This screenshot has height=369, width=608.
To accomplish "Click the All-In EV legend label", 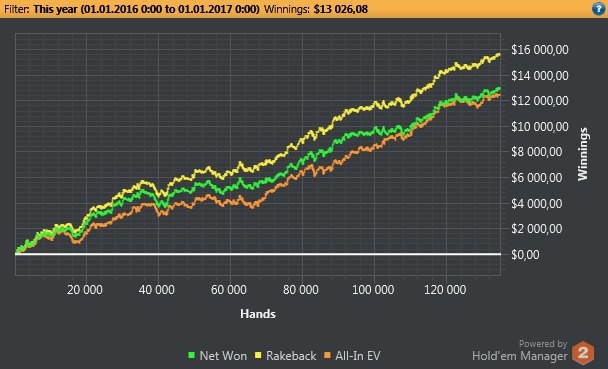I will click(x=358, y=355).
